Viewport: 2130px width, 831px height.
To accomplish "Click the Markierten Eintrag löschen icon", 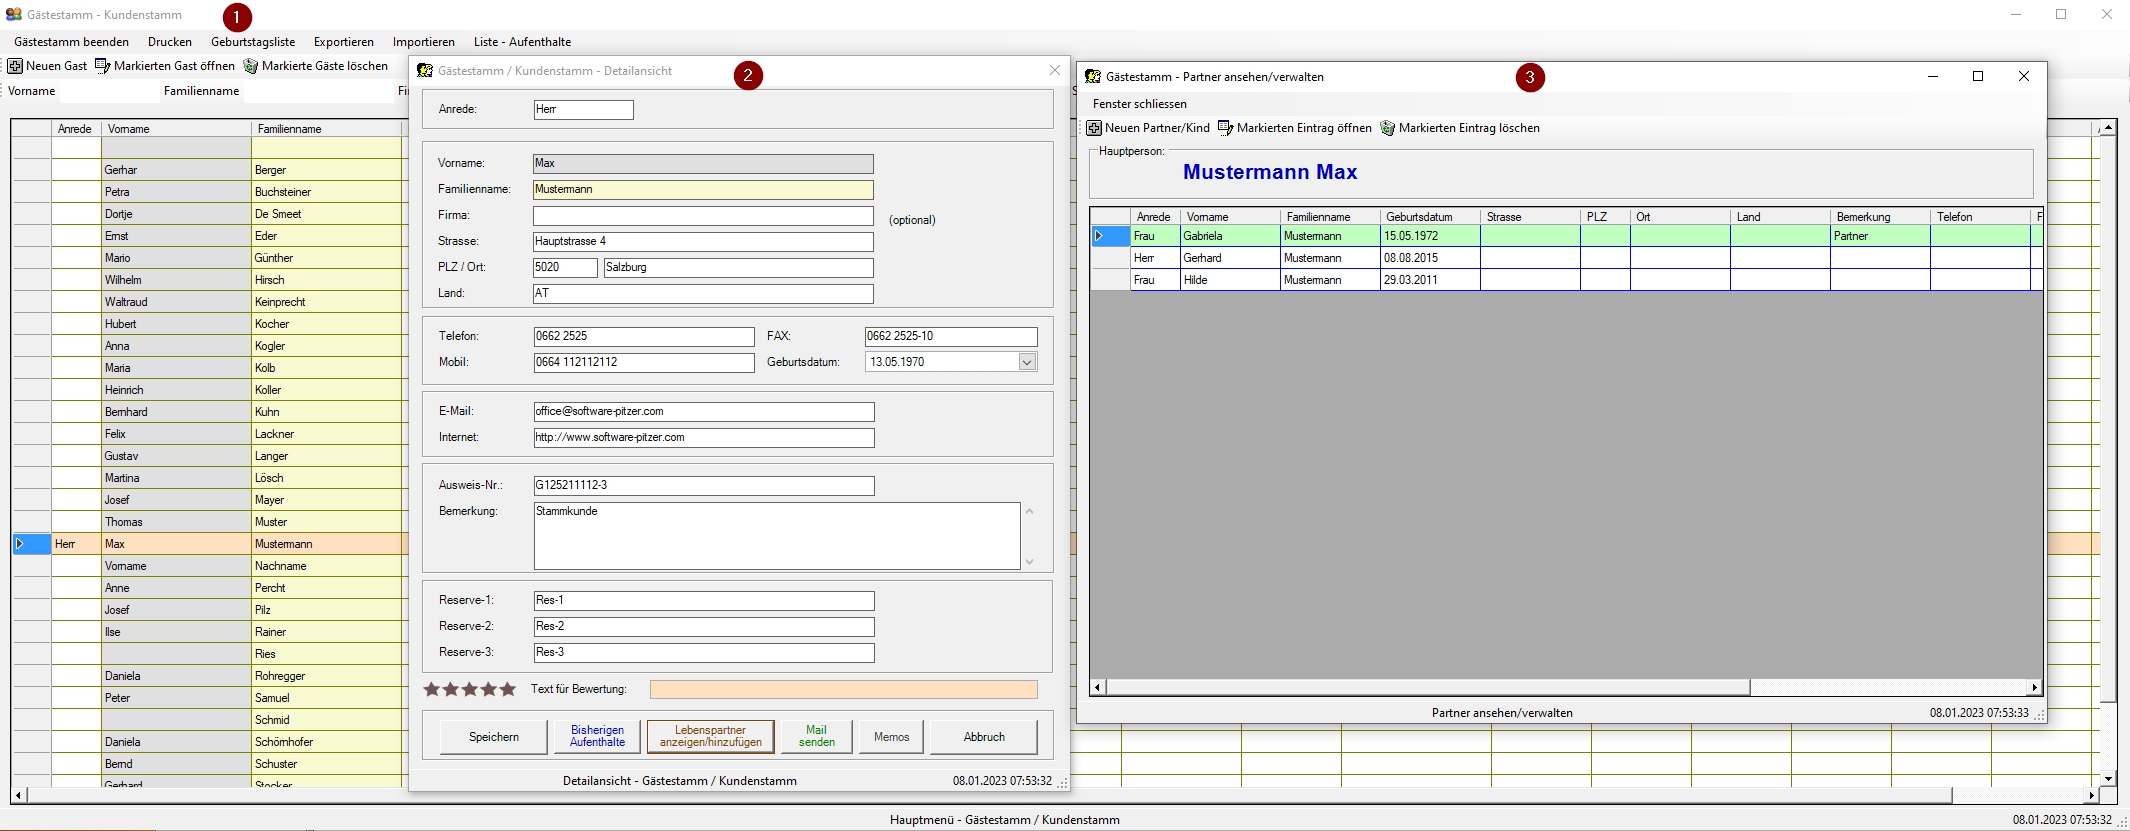I will (x=1387, y=128).
